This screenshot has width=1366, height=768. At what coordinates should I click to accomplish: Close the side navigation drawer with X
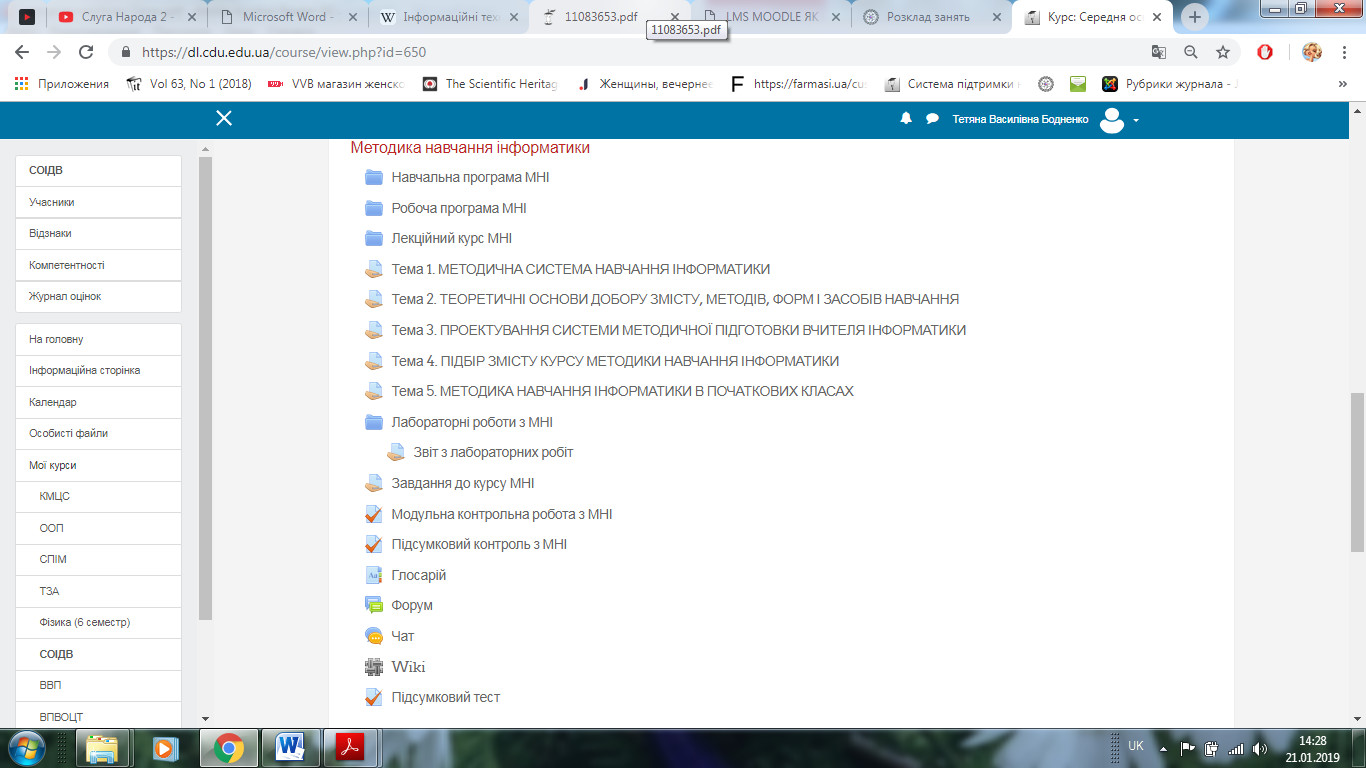[224, 118]
